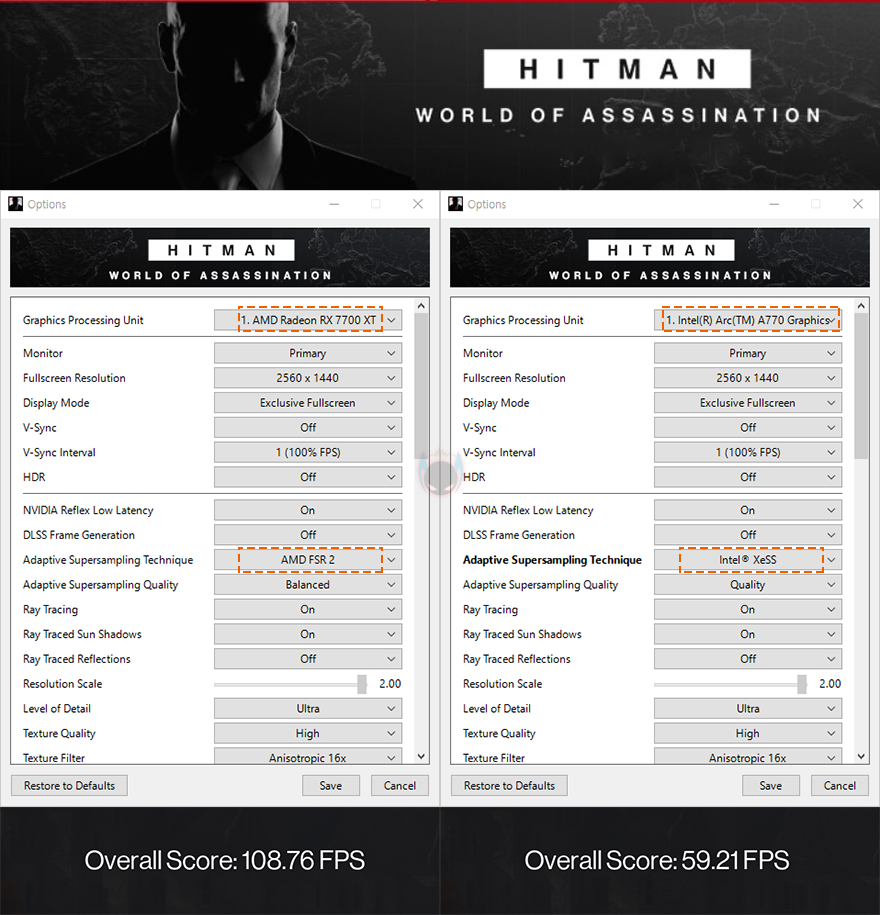Open Texture Quality dropdown in left window

tap(308, 734)
